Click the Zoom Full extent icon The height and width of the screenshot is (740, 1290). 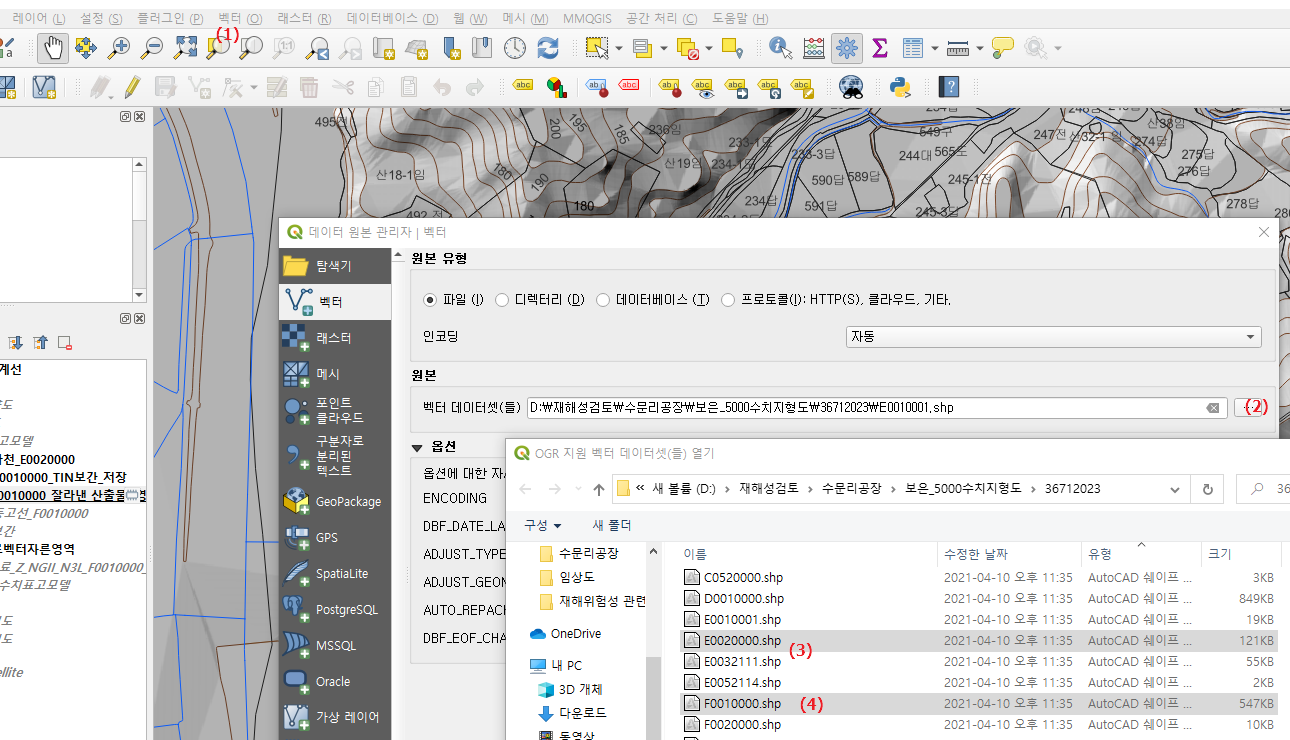pos(186,46)
